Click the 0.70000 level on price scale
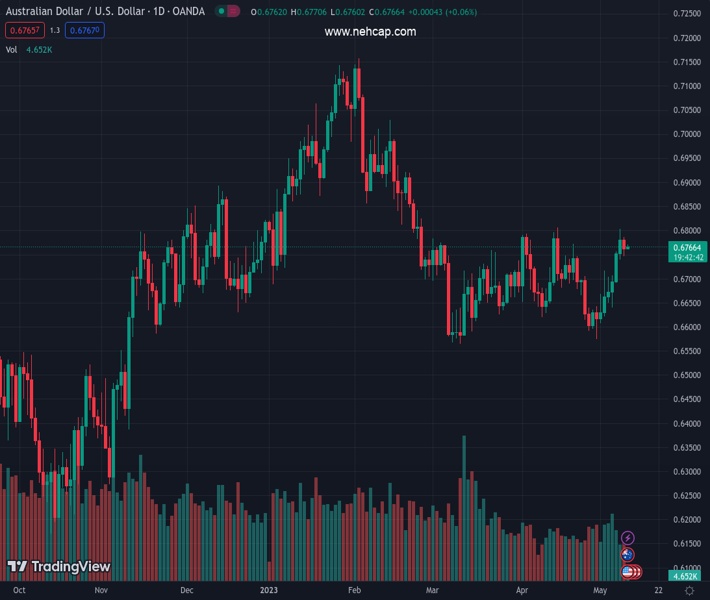Viewport: 710px width, 600px height. [686, 135]
